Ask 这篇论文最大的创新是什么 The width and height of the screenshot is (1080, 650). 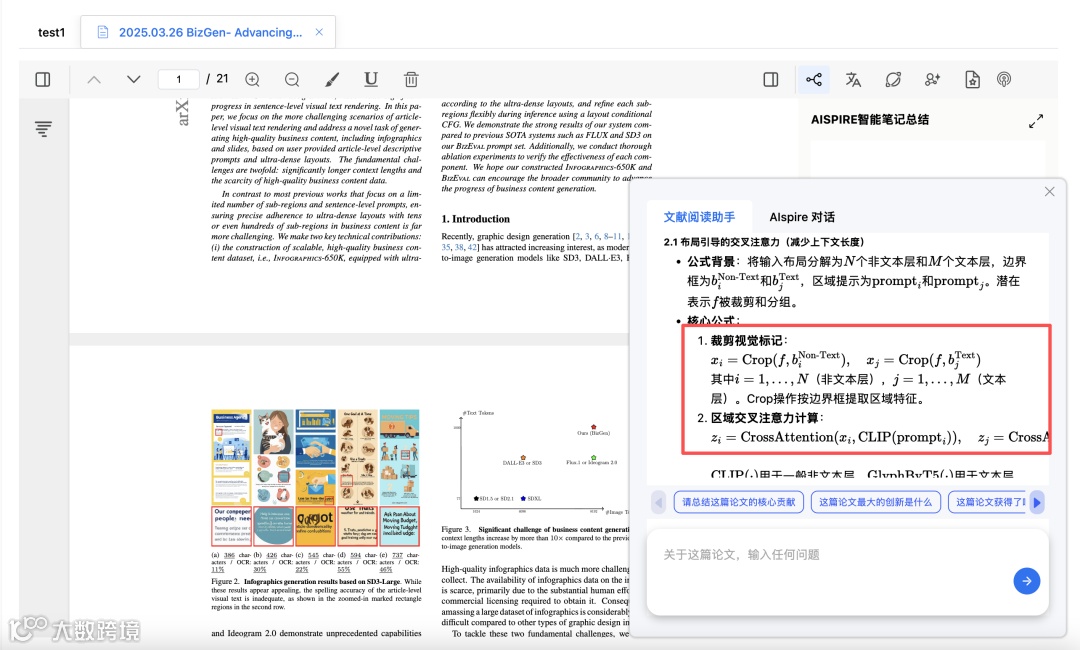click(875, 502)
